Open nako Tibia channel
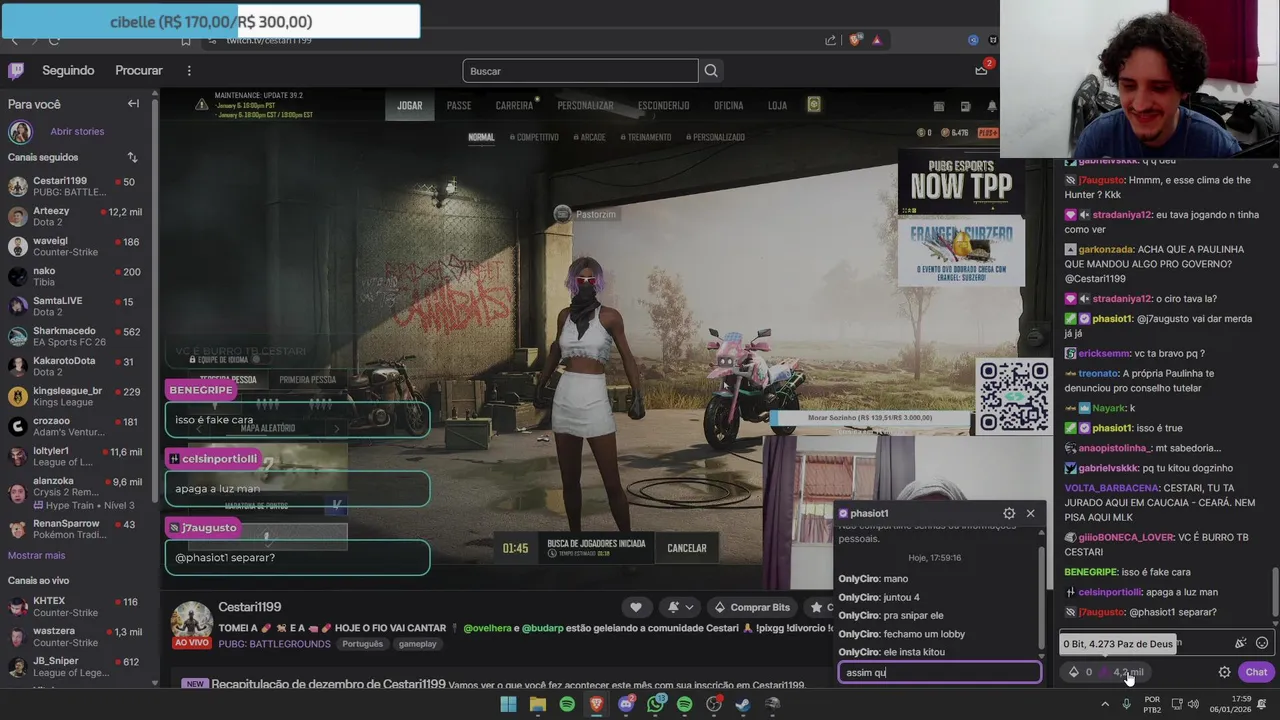 click(77, 276)
